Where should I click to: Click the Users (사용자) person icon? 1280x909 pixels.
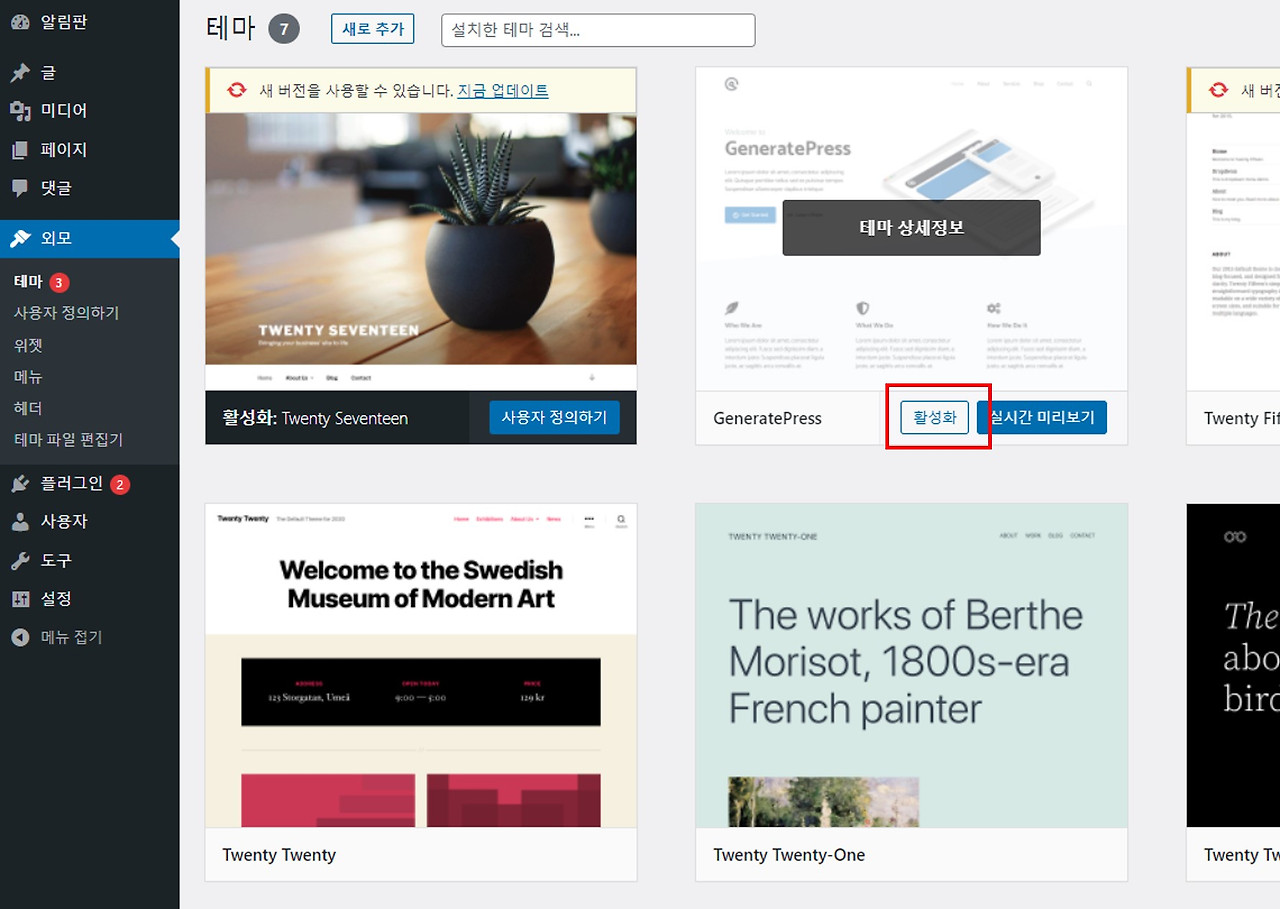coord(20,522)
